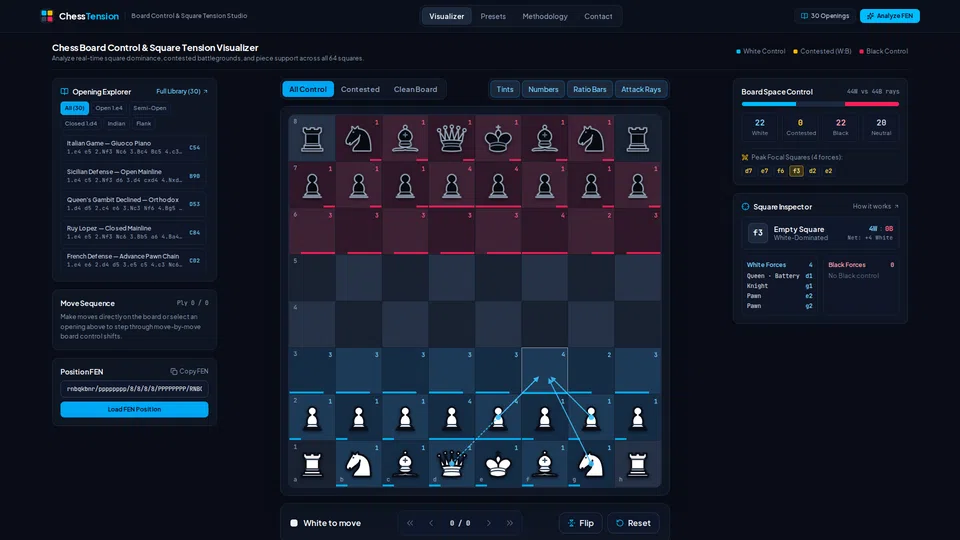Expand How it works in Square Inspector
960x540 pixels.
(876, 206)
